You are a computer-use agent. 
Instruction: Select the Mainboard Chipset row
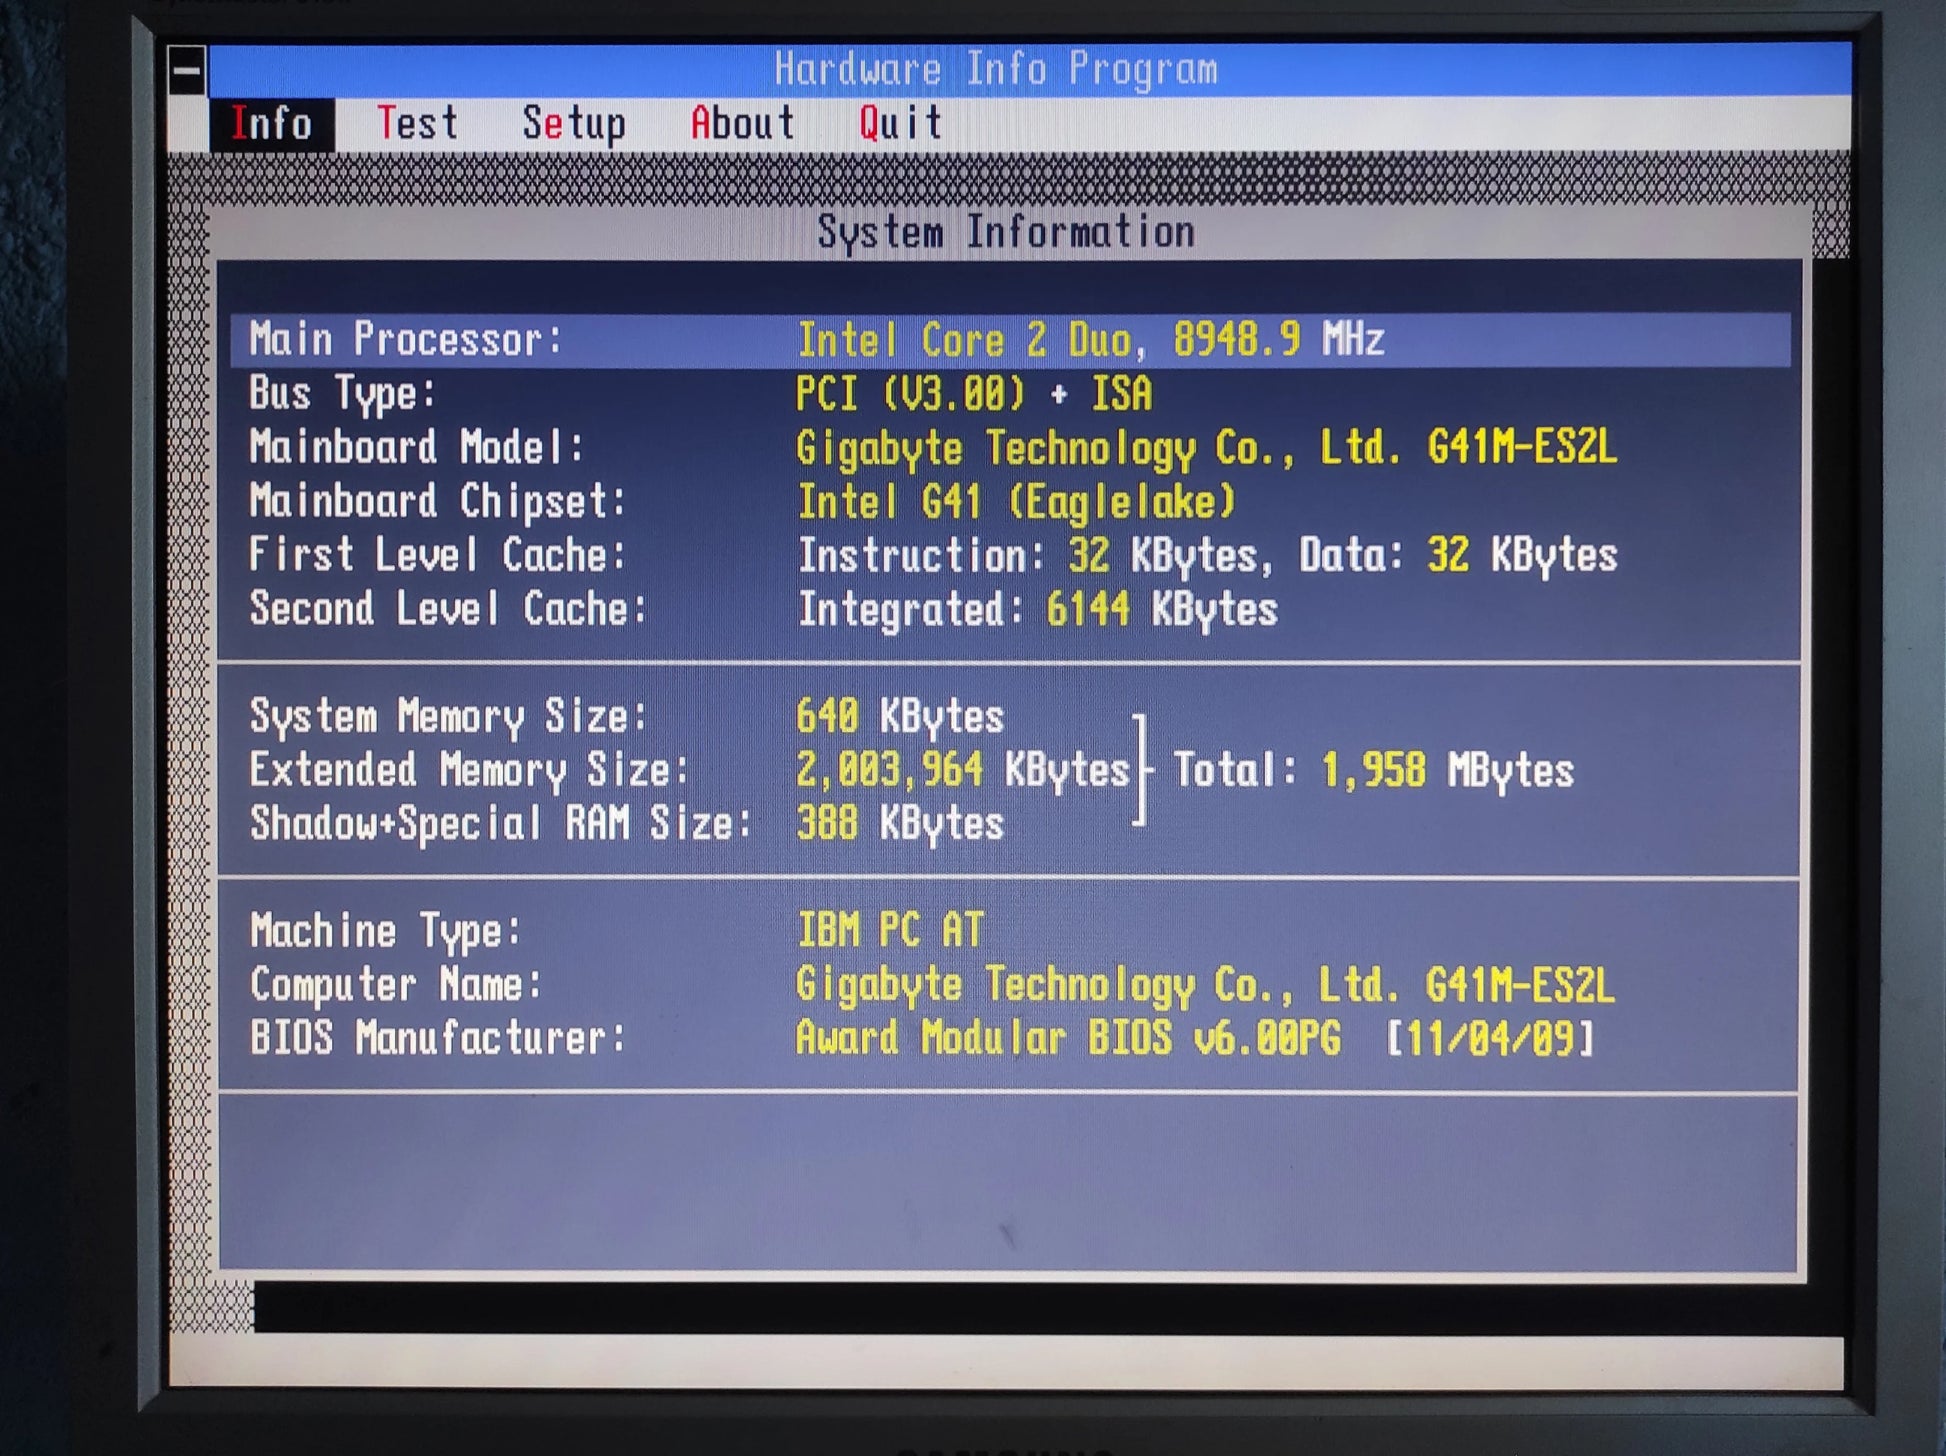click(1010, 501)
